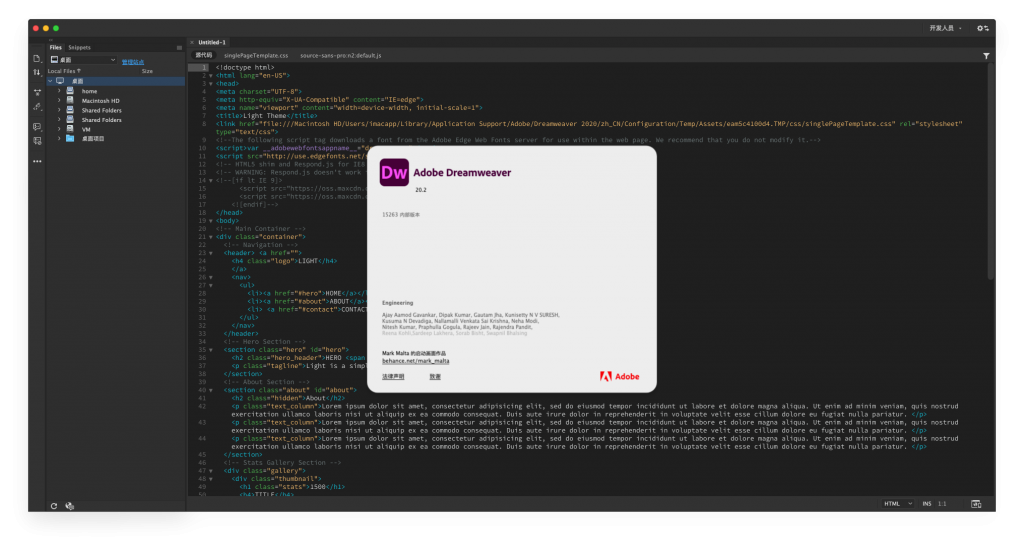The height and width of the screenshot is (549, 1024).
Task: Click the file transfer up-down arrows icon
Action: pyautogui.click(x=37, y=72)
